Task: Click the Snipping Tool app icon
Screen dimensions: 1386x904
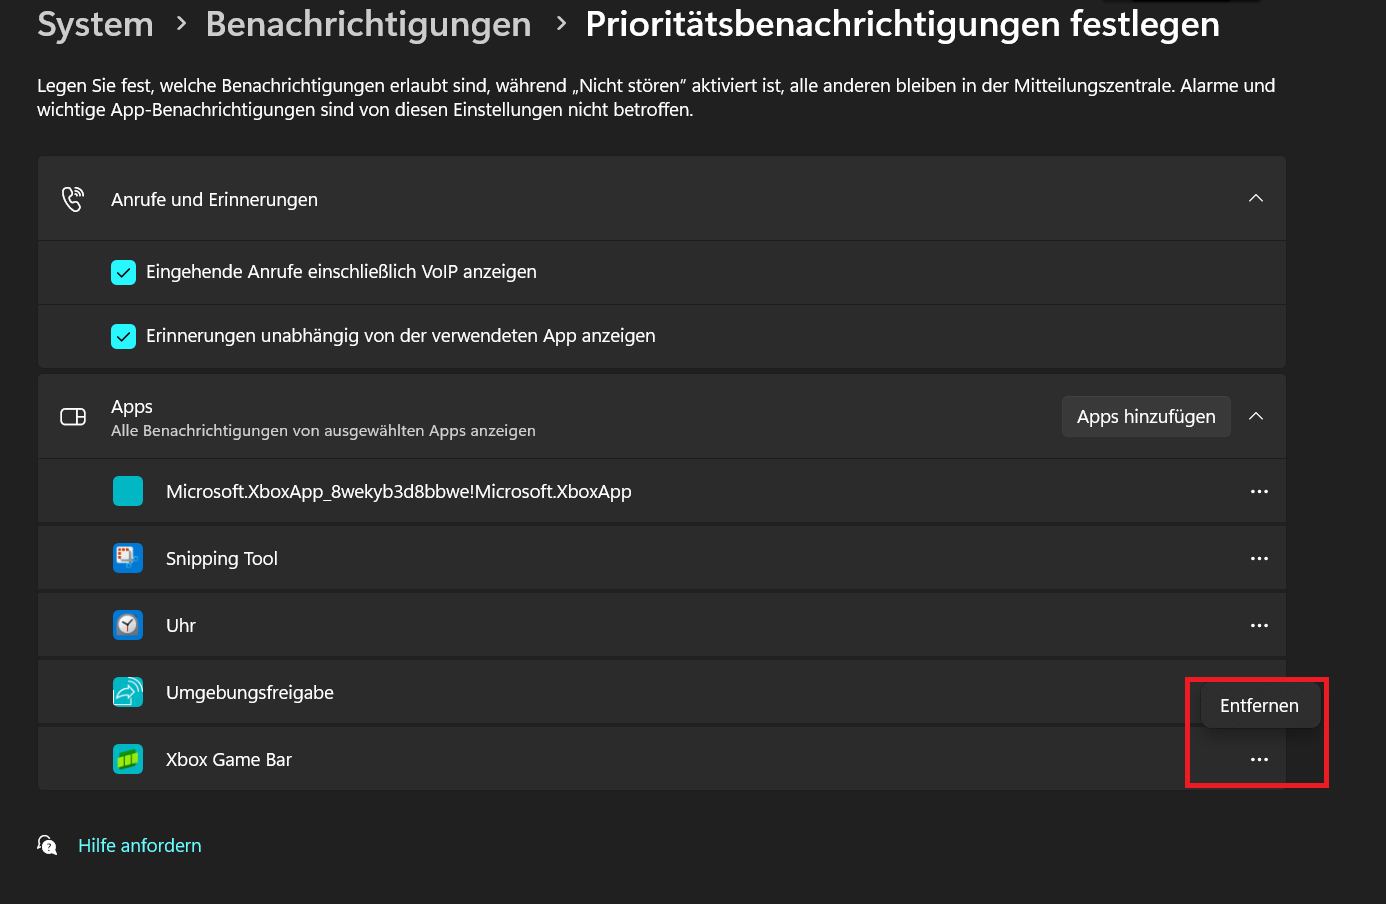Action: coord(128,558)
